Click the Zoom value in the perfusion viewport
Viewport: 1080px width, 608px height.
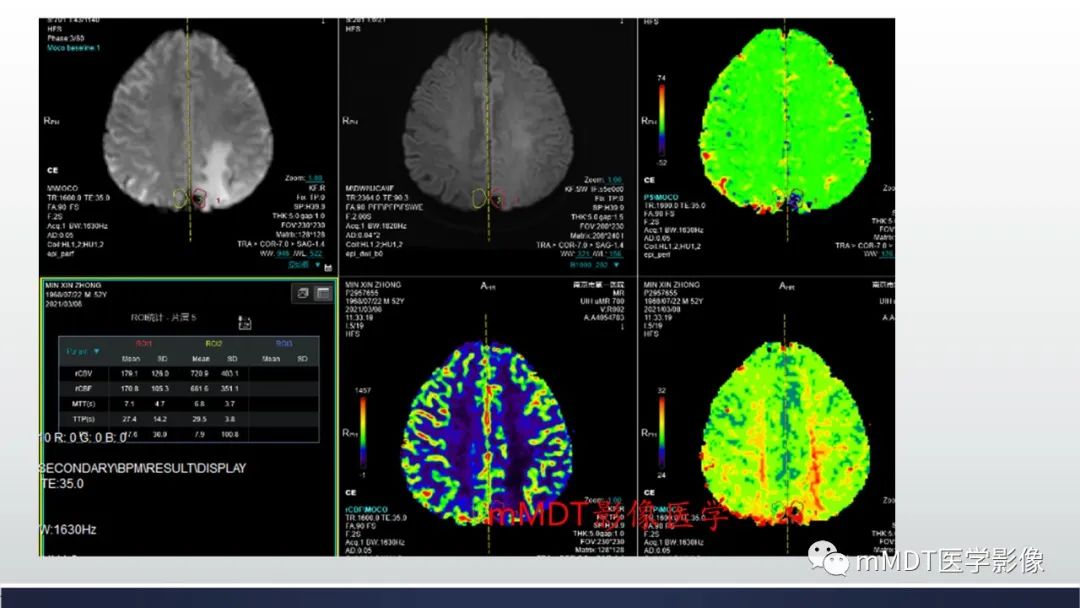point(315,178)
